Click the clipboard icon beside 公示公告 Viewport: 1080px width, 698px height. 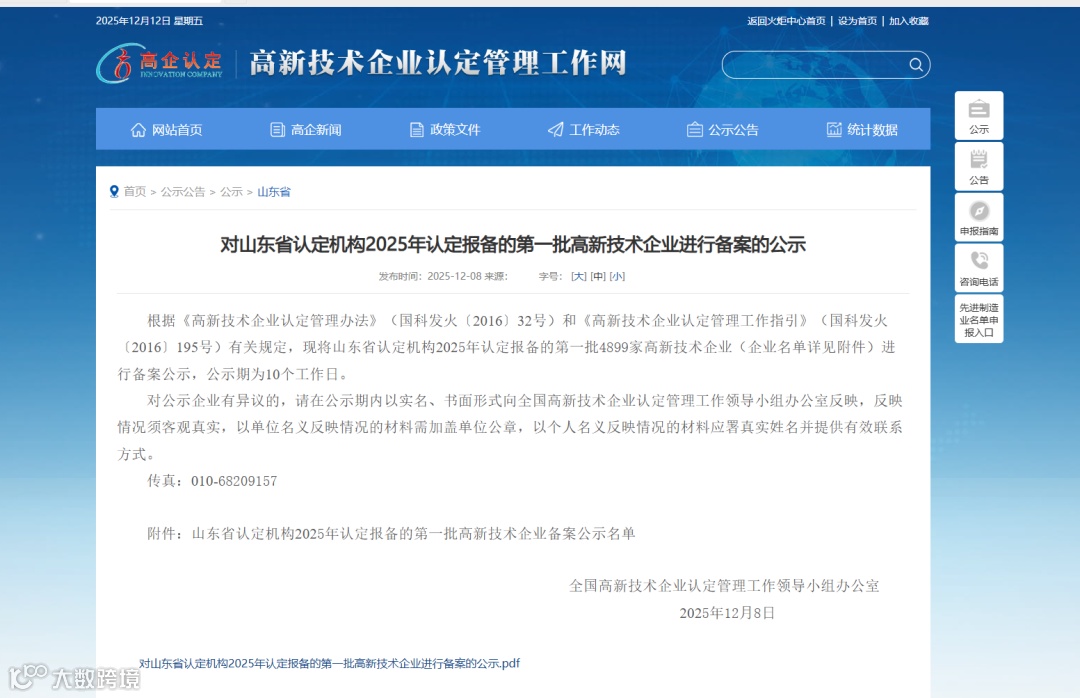(695, 130)
